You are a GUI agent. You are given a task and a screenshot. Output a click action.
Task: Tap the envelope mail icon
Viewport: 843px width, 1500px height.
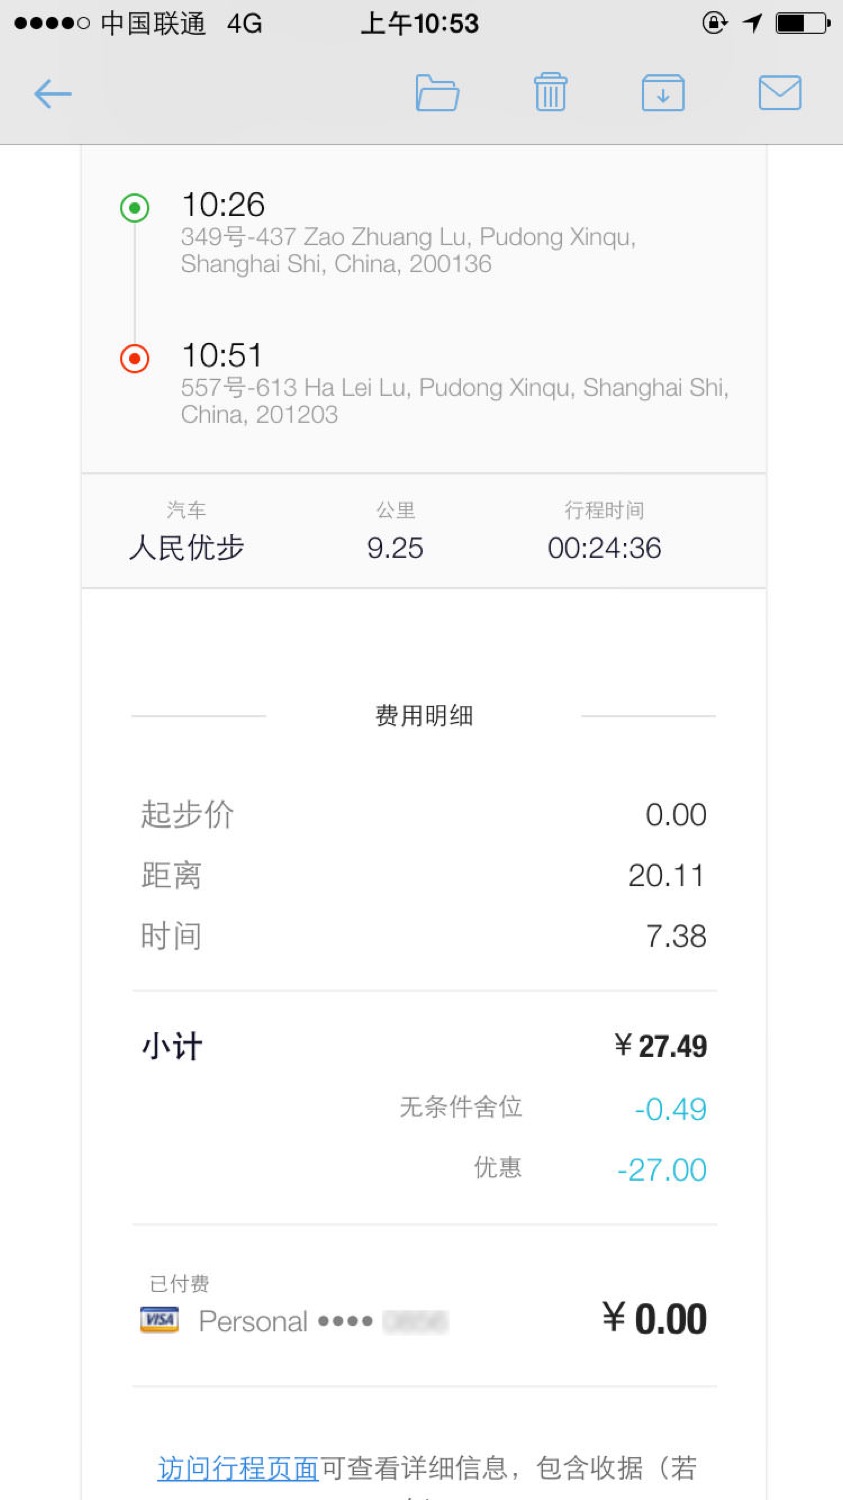click(x=779, y=93)
